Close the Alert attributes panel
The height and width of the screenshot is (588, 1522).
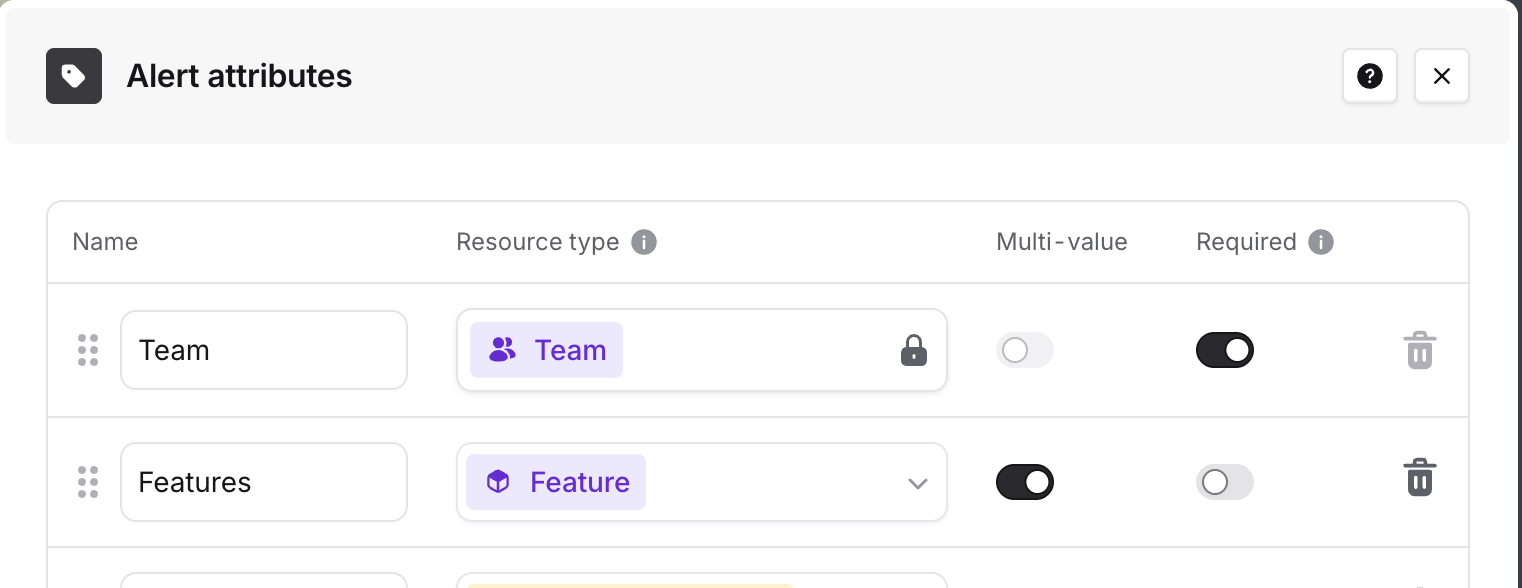[1441, 76]
